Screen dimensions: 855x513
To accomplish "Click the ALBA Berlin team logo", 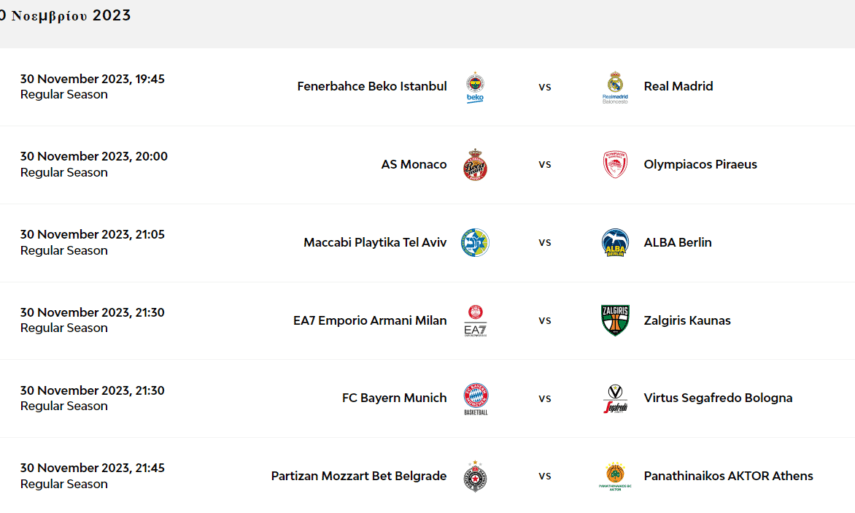I will (x=615, y=243).
